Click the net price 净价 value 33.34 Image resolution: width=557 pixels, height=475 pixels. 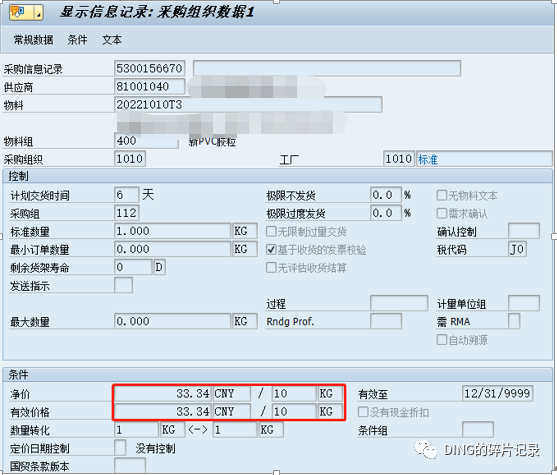(163, 394)
